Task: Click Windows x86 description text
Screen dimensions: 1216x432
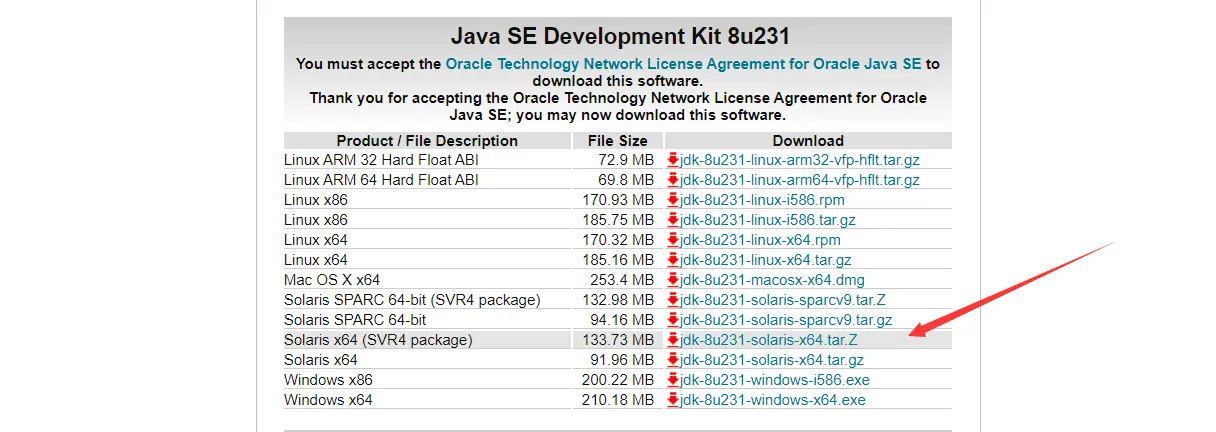Action: pyautogui.click(x=327, y=380)
